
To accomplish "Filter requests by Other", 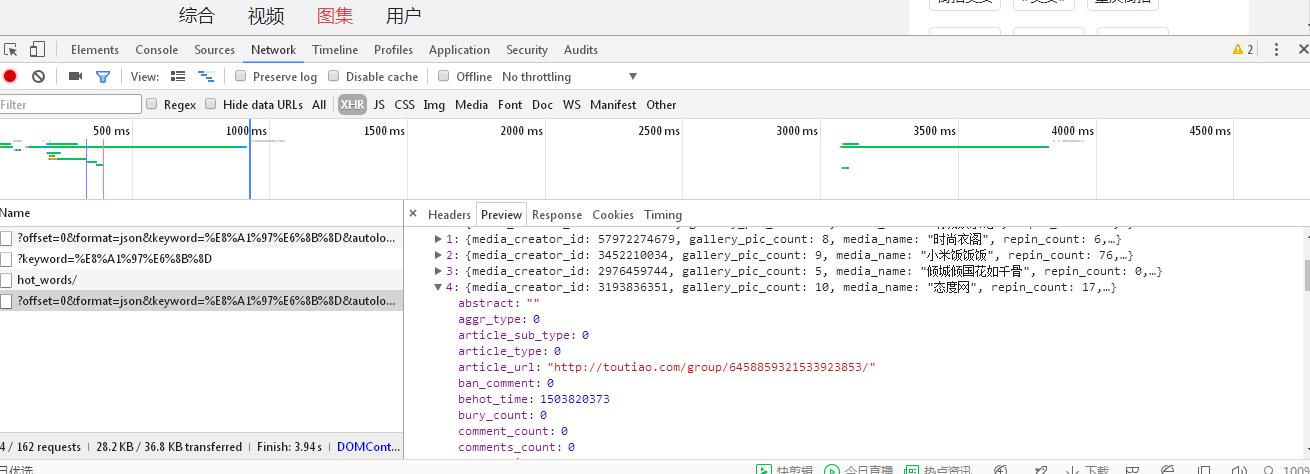I will pyautogui.click(x=661, y=104).
